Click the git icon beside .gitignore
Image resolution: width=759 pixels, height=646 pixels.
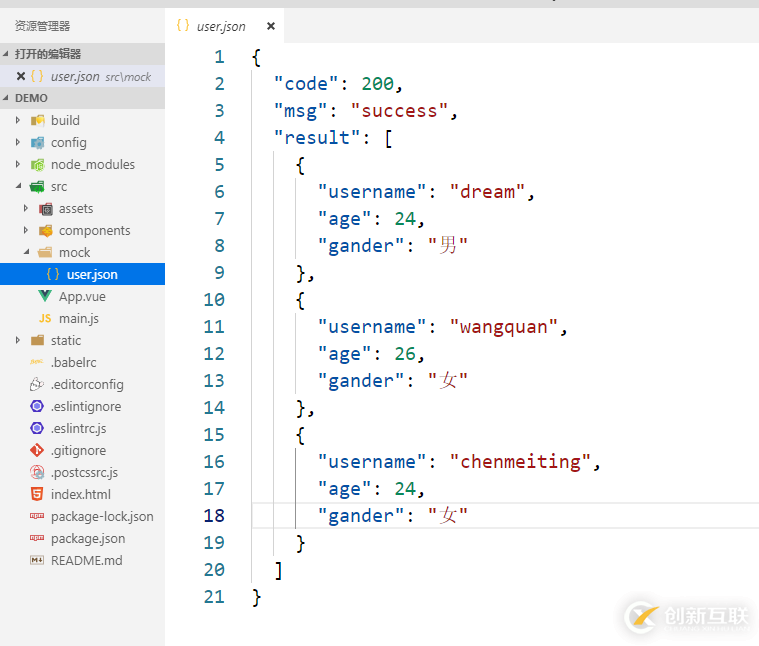tap(37, 450)
